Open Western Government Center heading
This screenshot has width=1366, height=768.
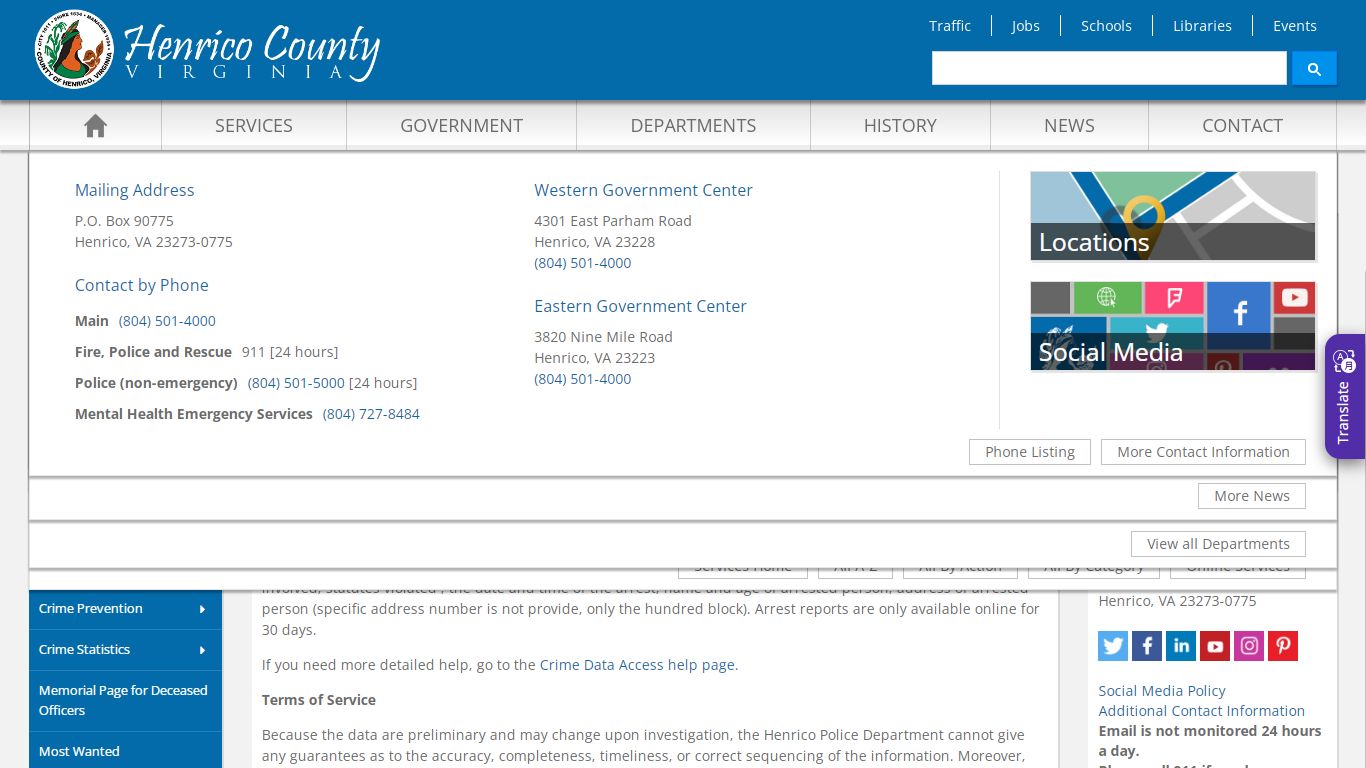tap(643, 190)
